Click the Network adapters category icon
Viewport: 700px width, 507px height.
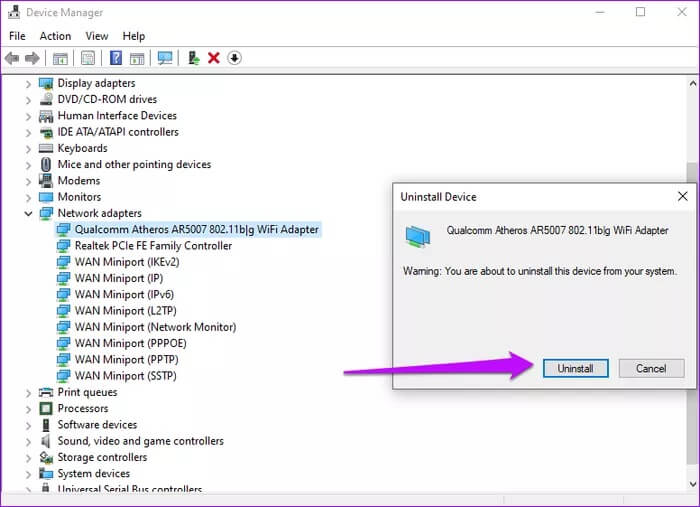coord(46,213)
